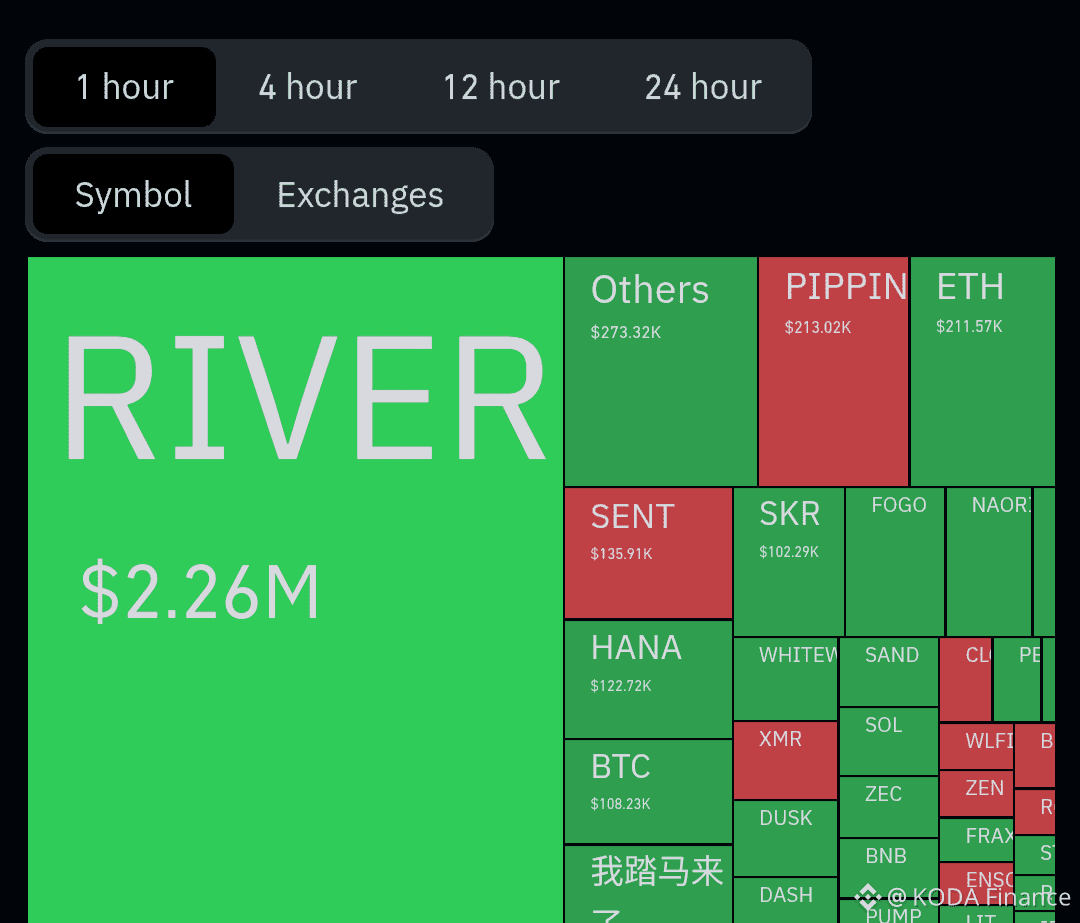Click the $273.32K Others value
The width and height of the screenshot is (1080, 923).
(x=625, y=332)
